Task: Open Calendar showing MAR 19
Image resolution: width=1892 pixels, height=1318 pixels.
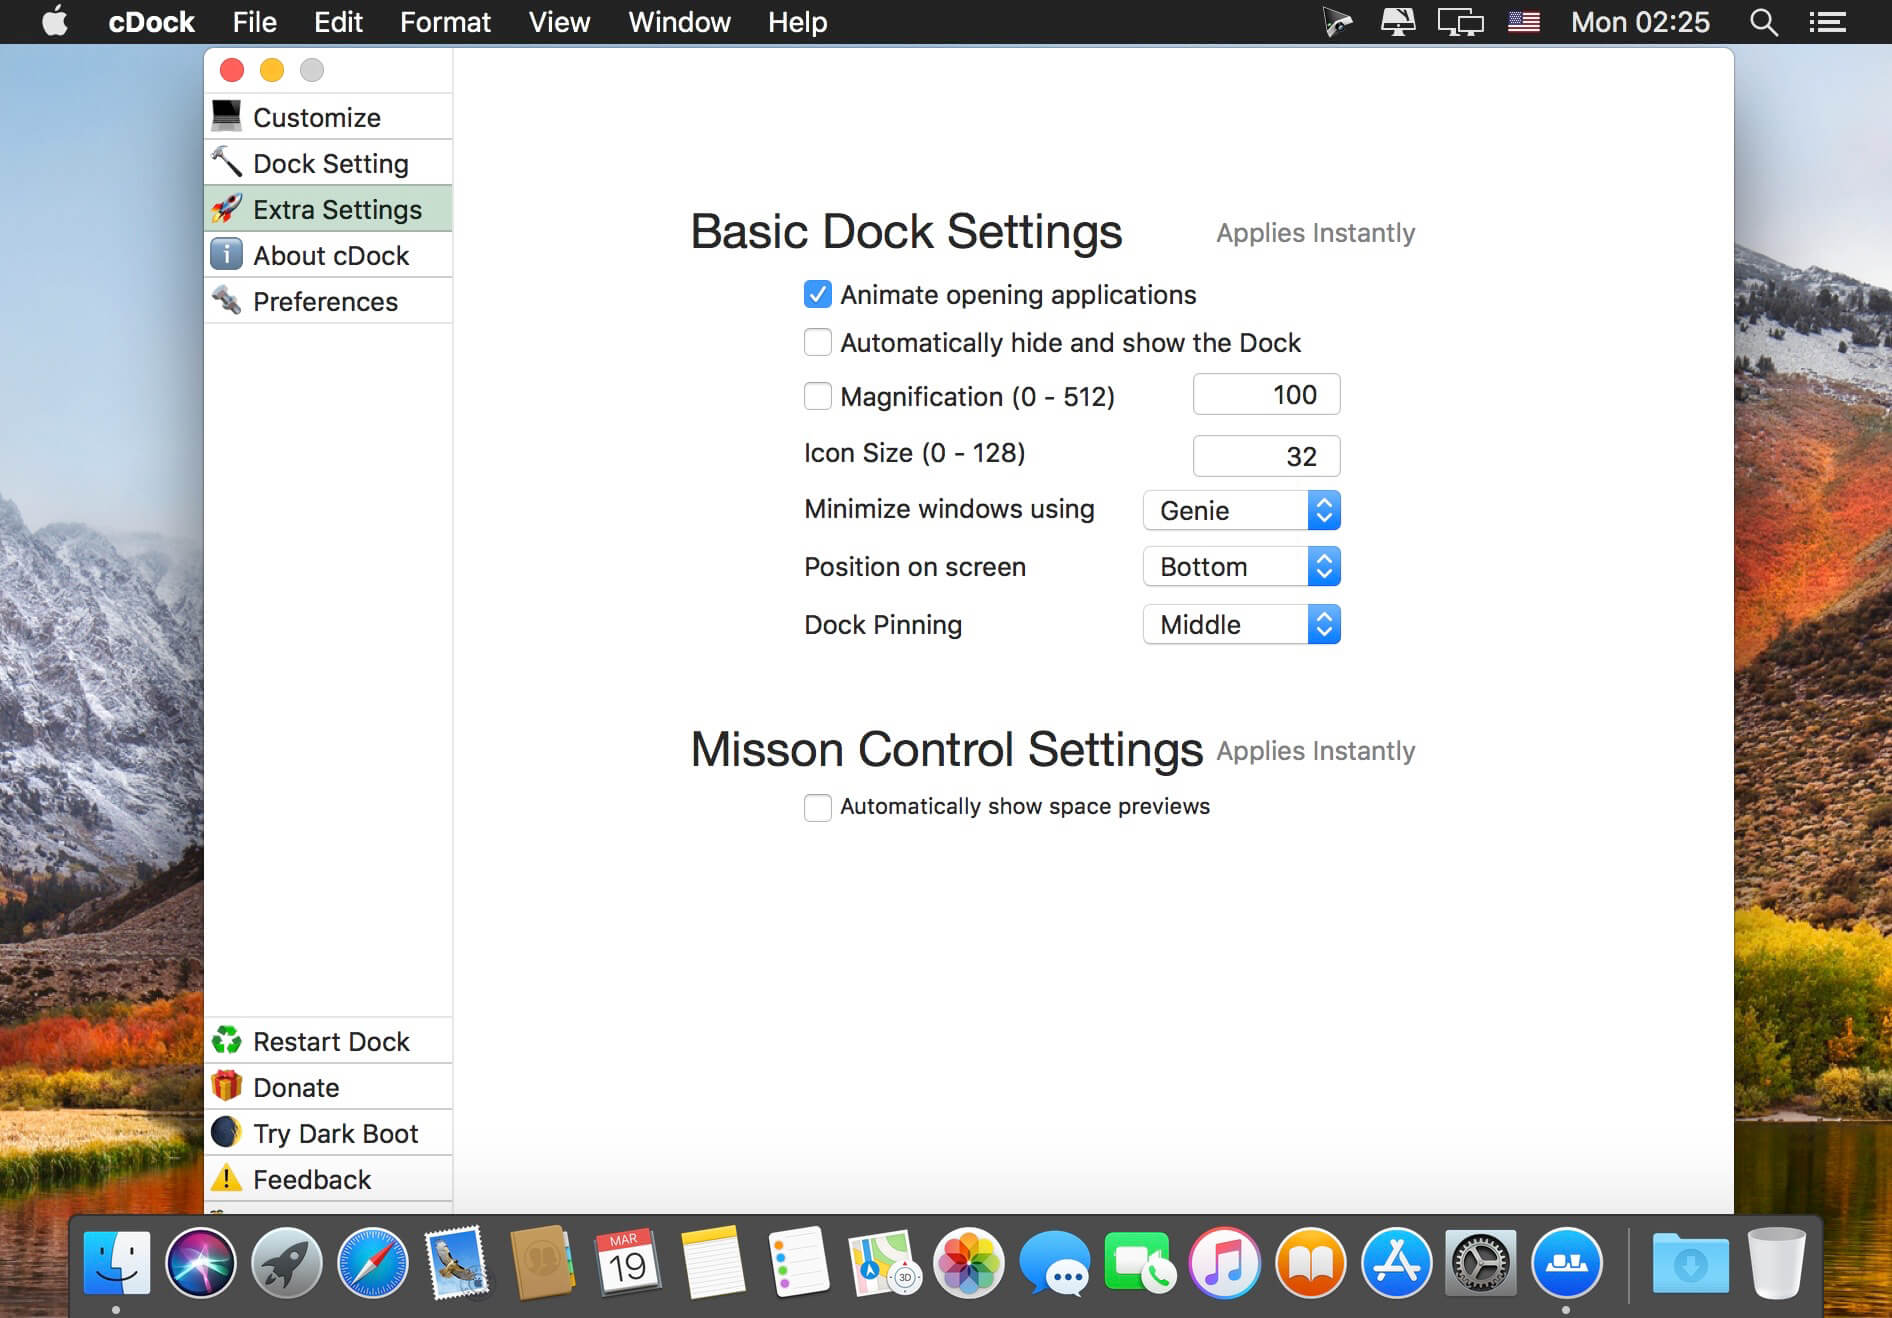Action: (628, 1263)
